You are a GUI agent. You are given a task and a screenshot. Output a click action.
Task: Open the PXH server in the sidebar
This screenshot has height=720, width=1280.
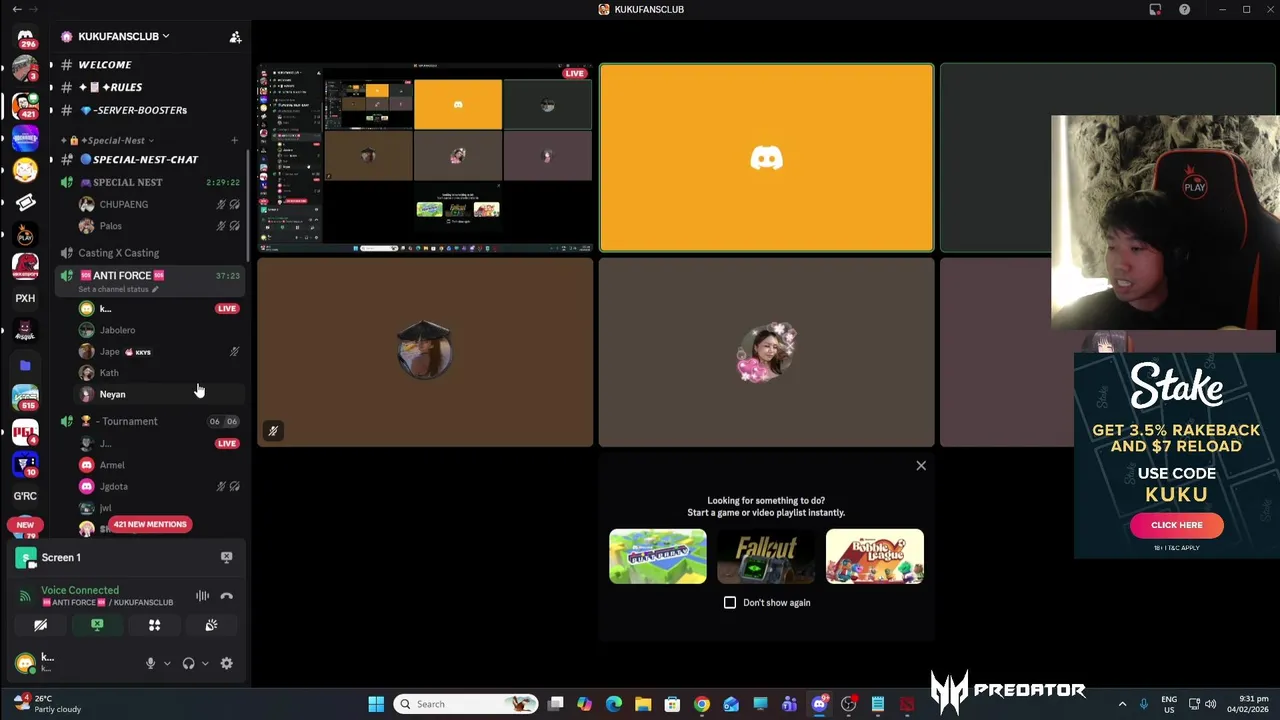[25, 298]
